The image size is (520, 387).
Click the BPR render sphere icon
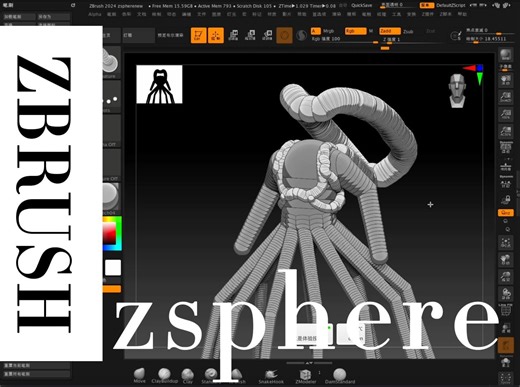coord(506,55)
